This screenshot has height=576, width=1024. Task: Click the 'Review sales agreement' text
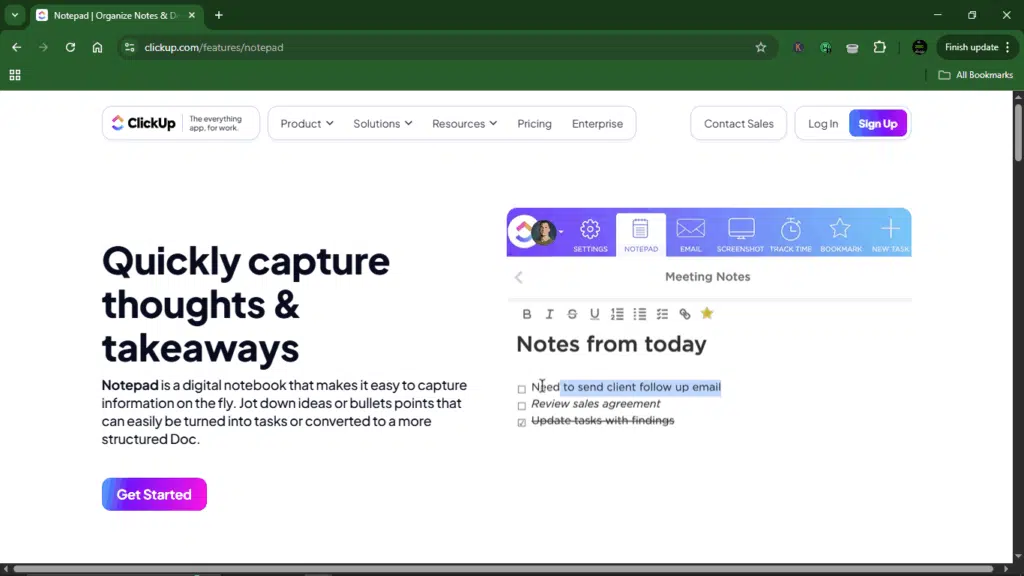click(596, 404)
